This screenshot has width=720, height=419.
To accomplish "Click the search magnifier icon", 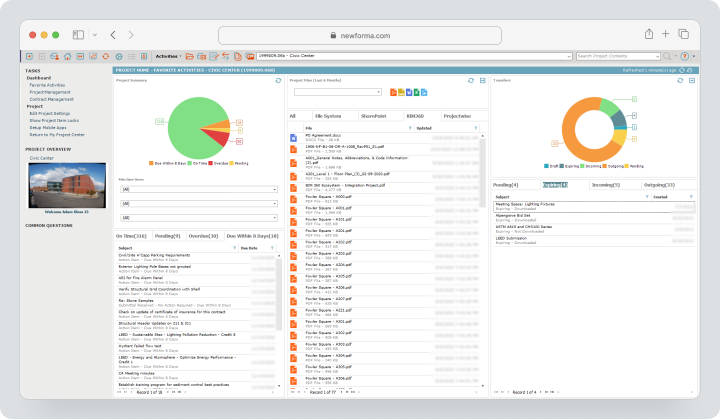I will [x=667, y=56].
